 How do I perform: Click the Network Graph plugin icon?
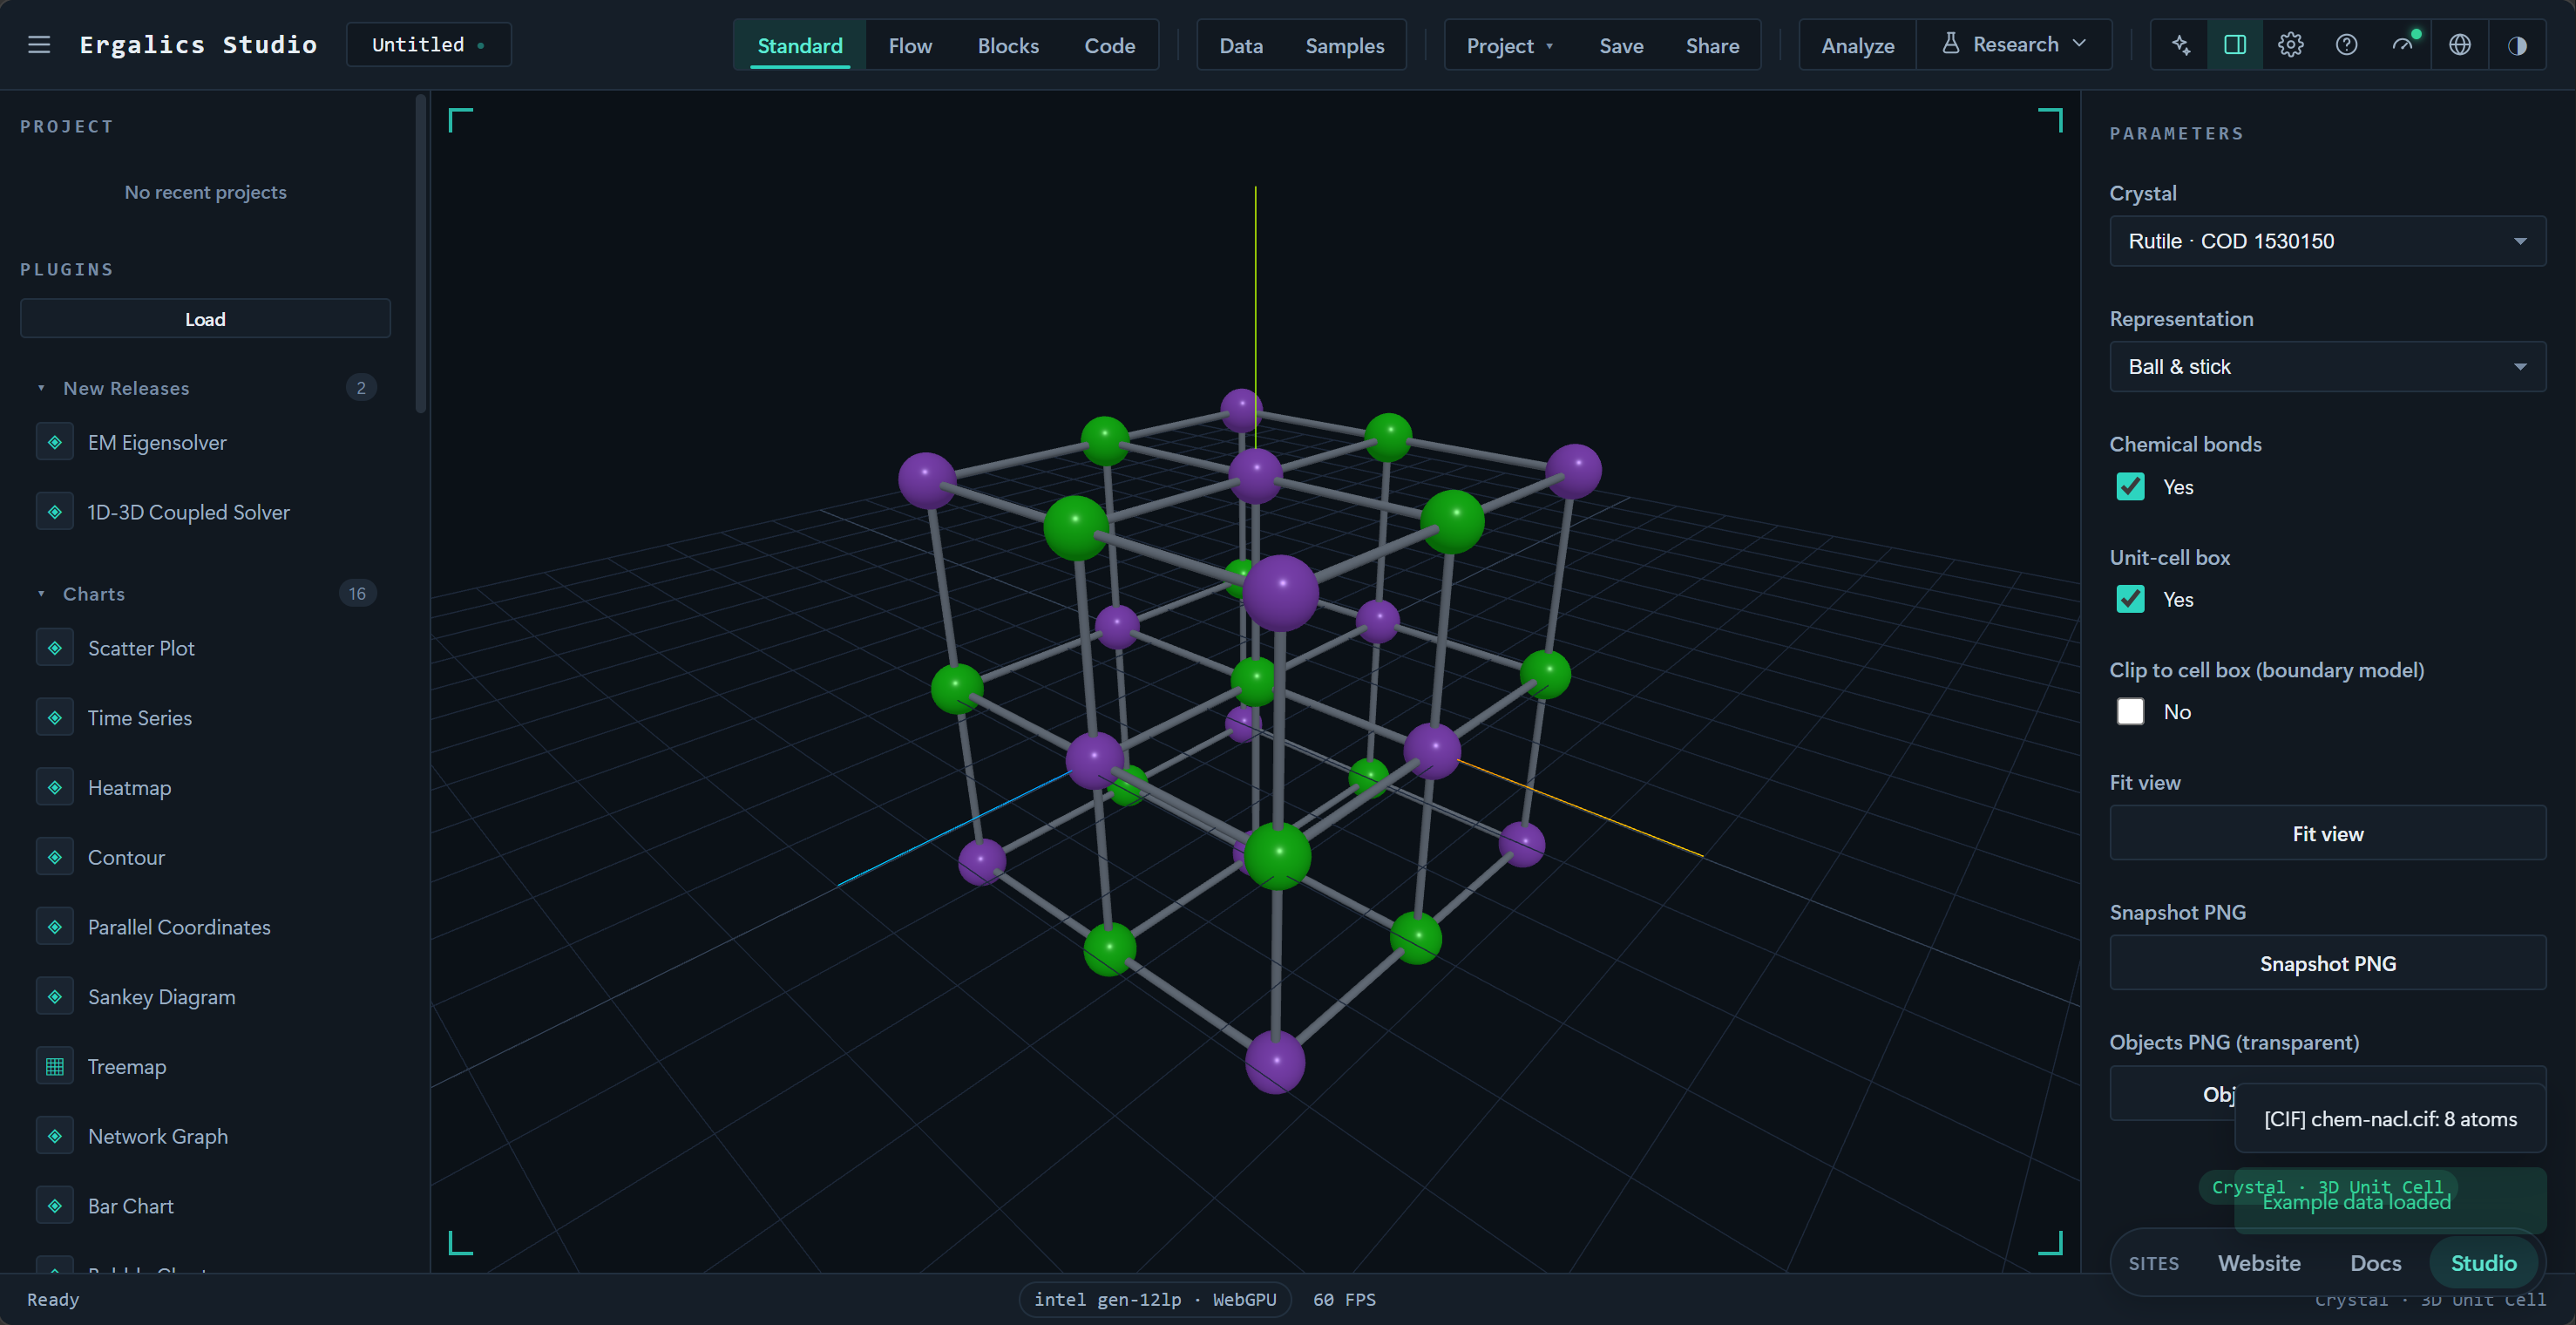pyautogui.click(x=55, y=1137)
